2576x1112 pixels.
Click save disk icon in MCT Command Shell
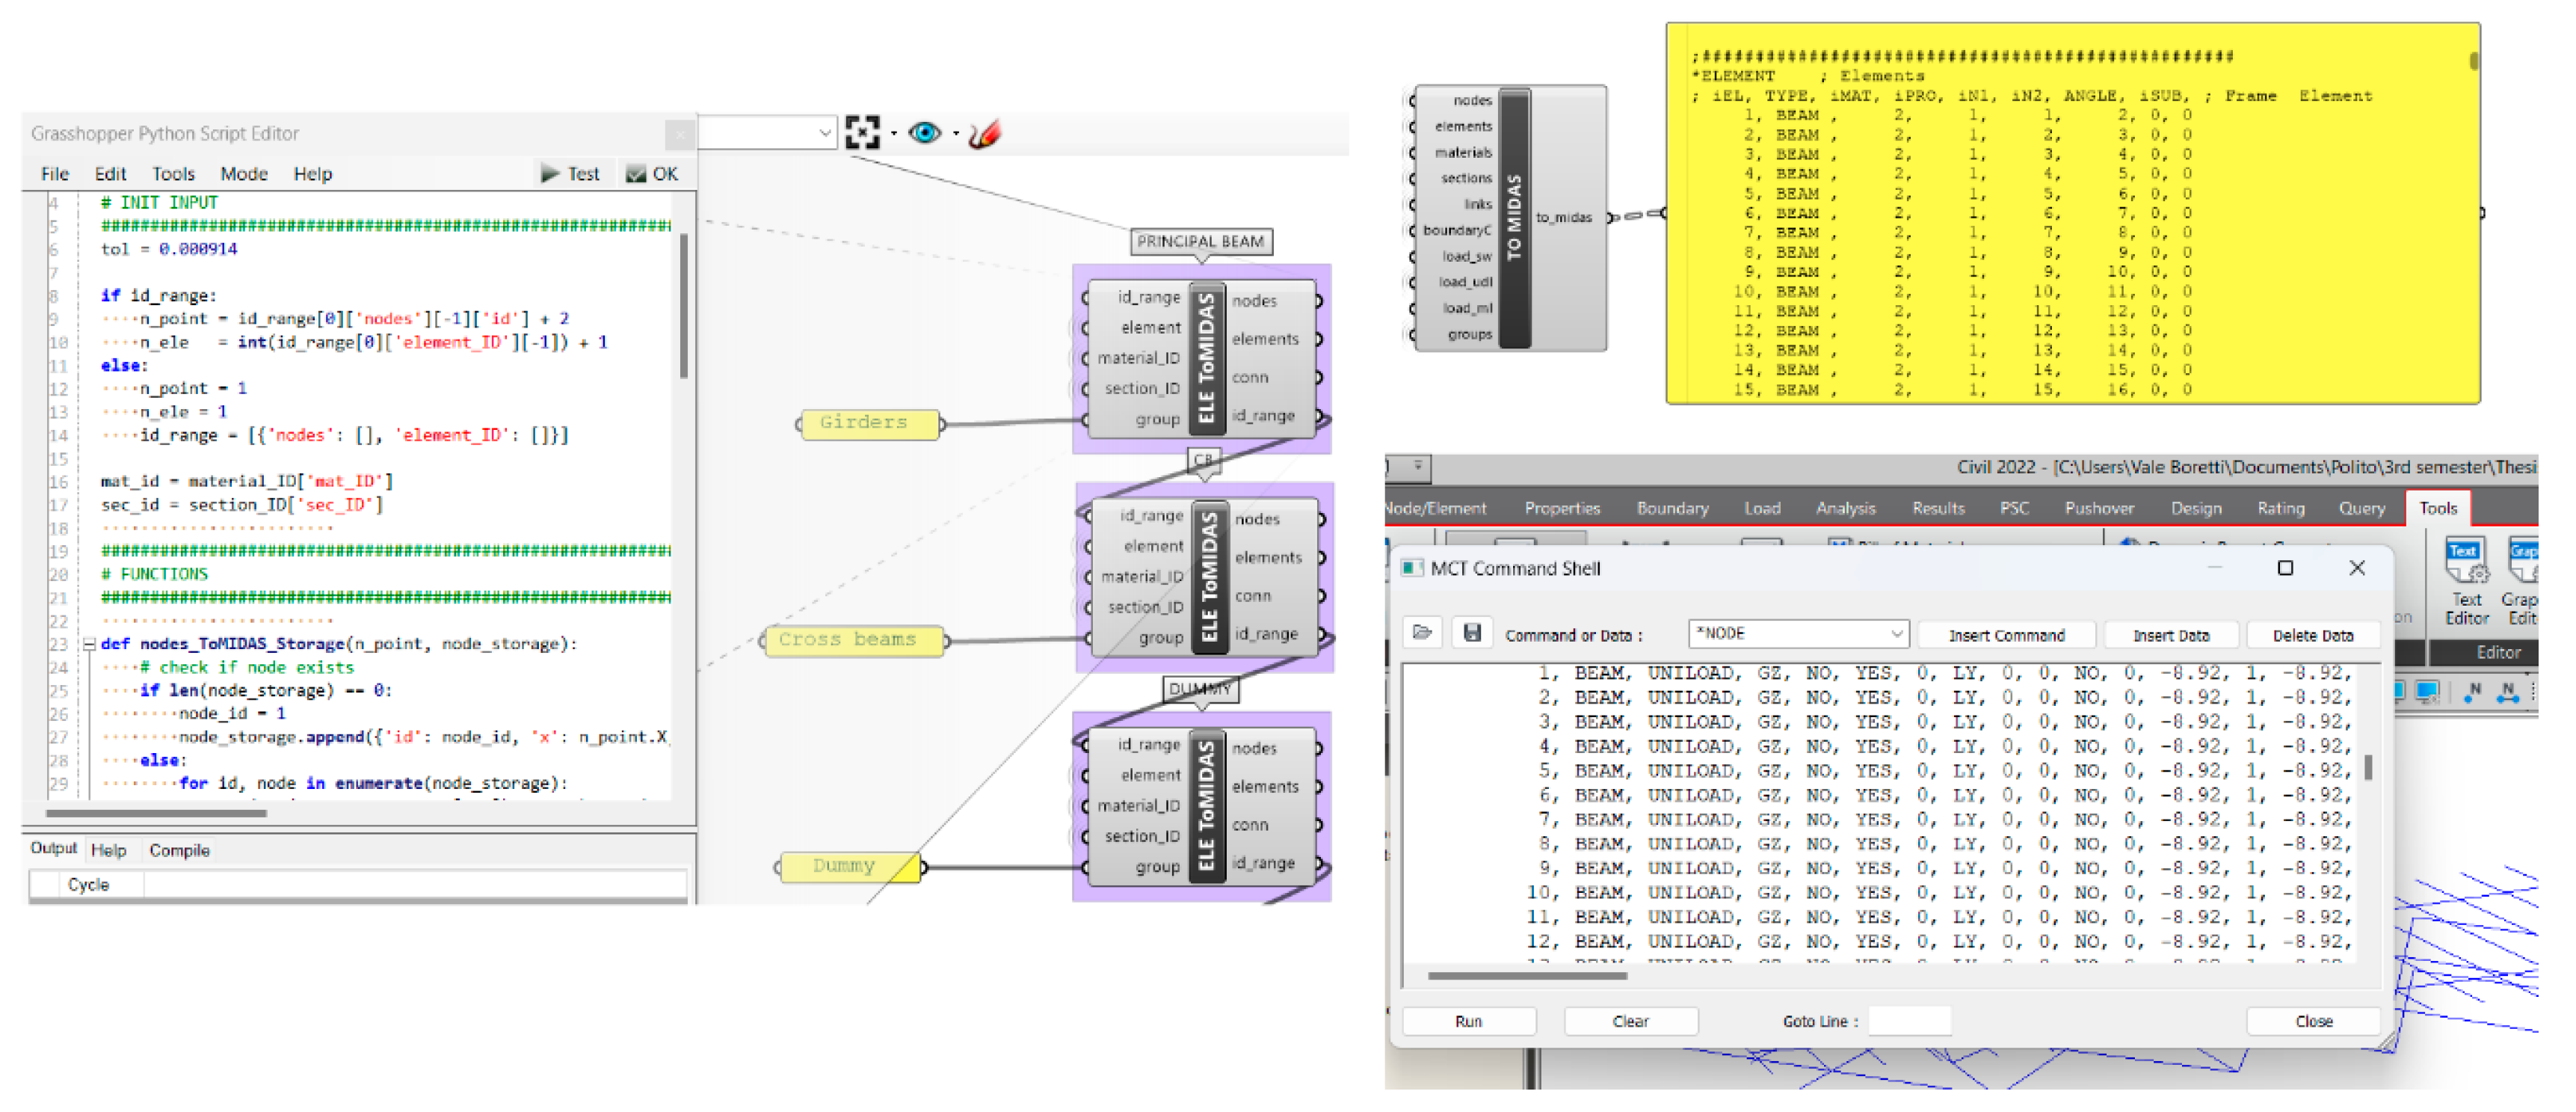click(x=1472, y=633)
